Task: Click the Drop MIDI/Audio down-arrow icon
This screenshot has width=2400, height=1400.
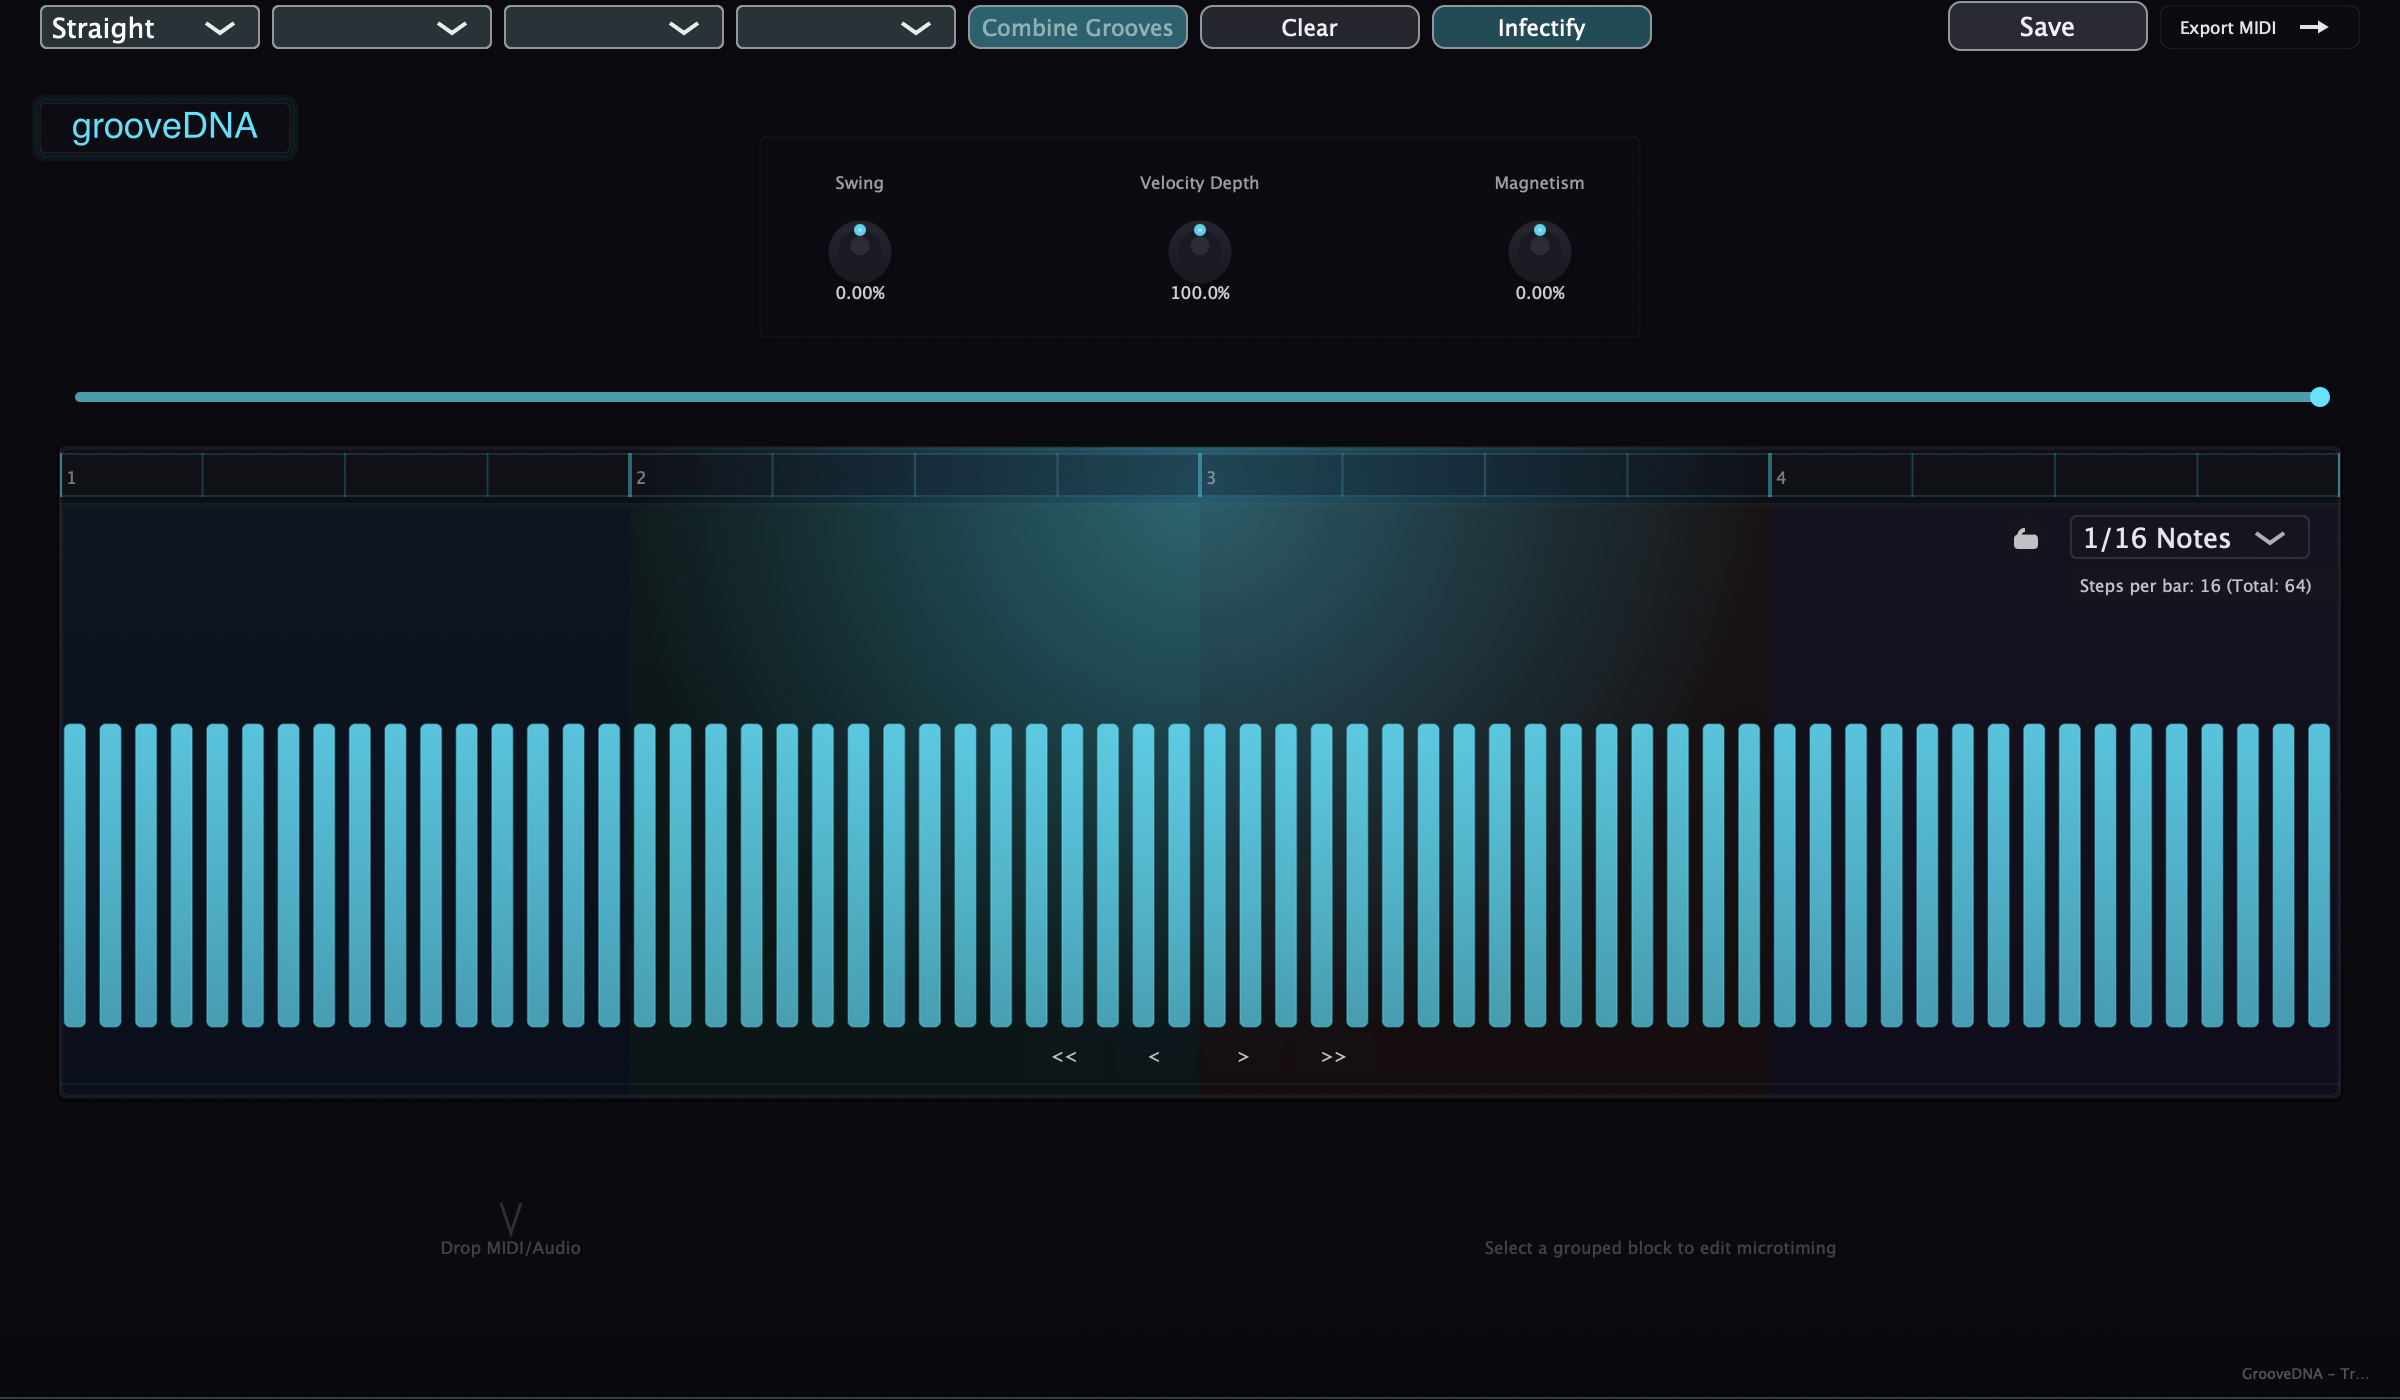Action: pyautogui.click(x=510, y=1221)
